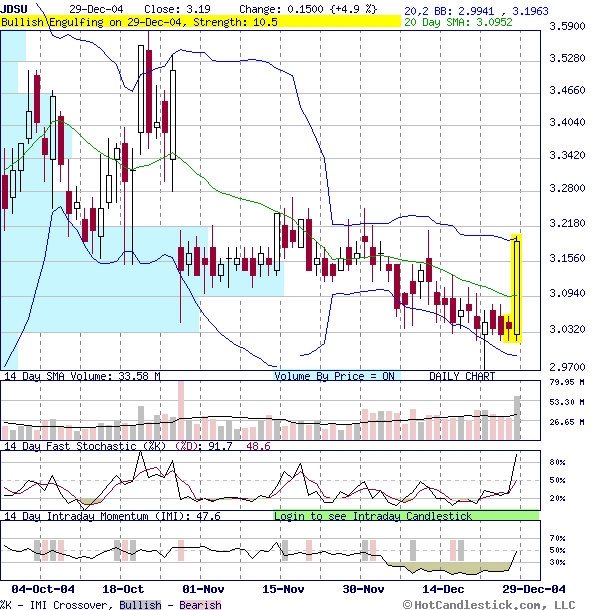Click the 30% IMI axis label
The image size is (600, 610).
point(557,563)
